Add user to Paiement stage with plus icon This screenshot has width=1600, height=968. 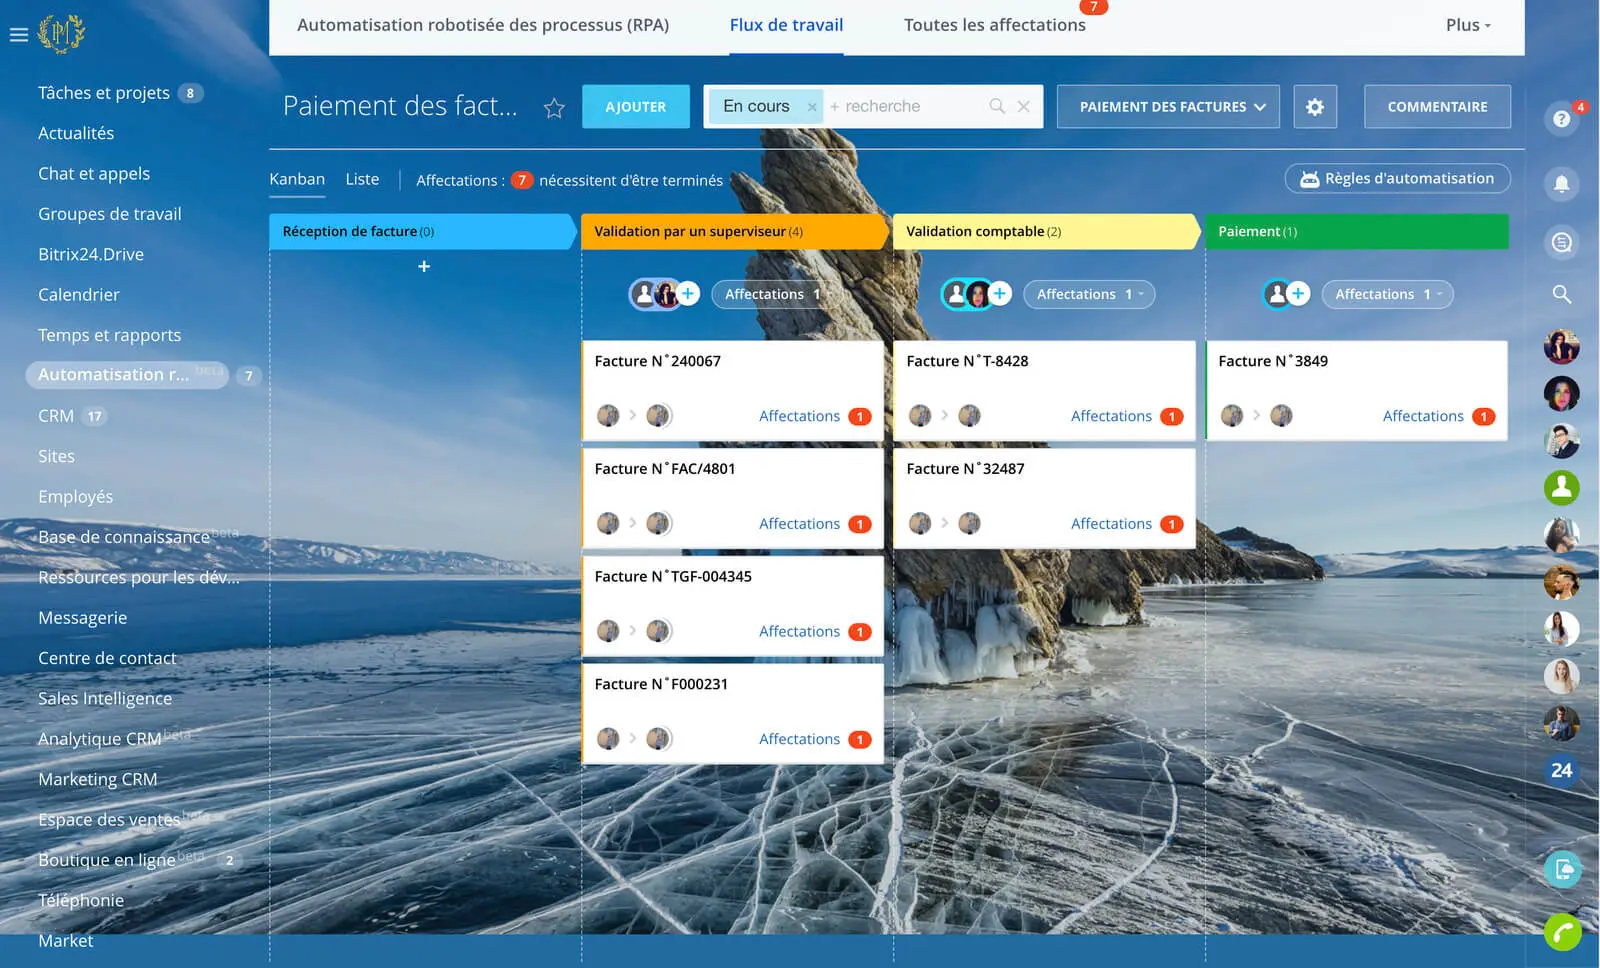[1298, 294]
